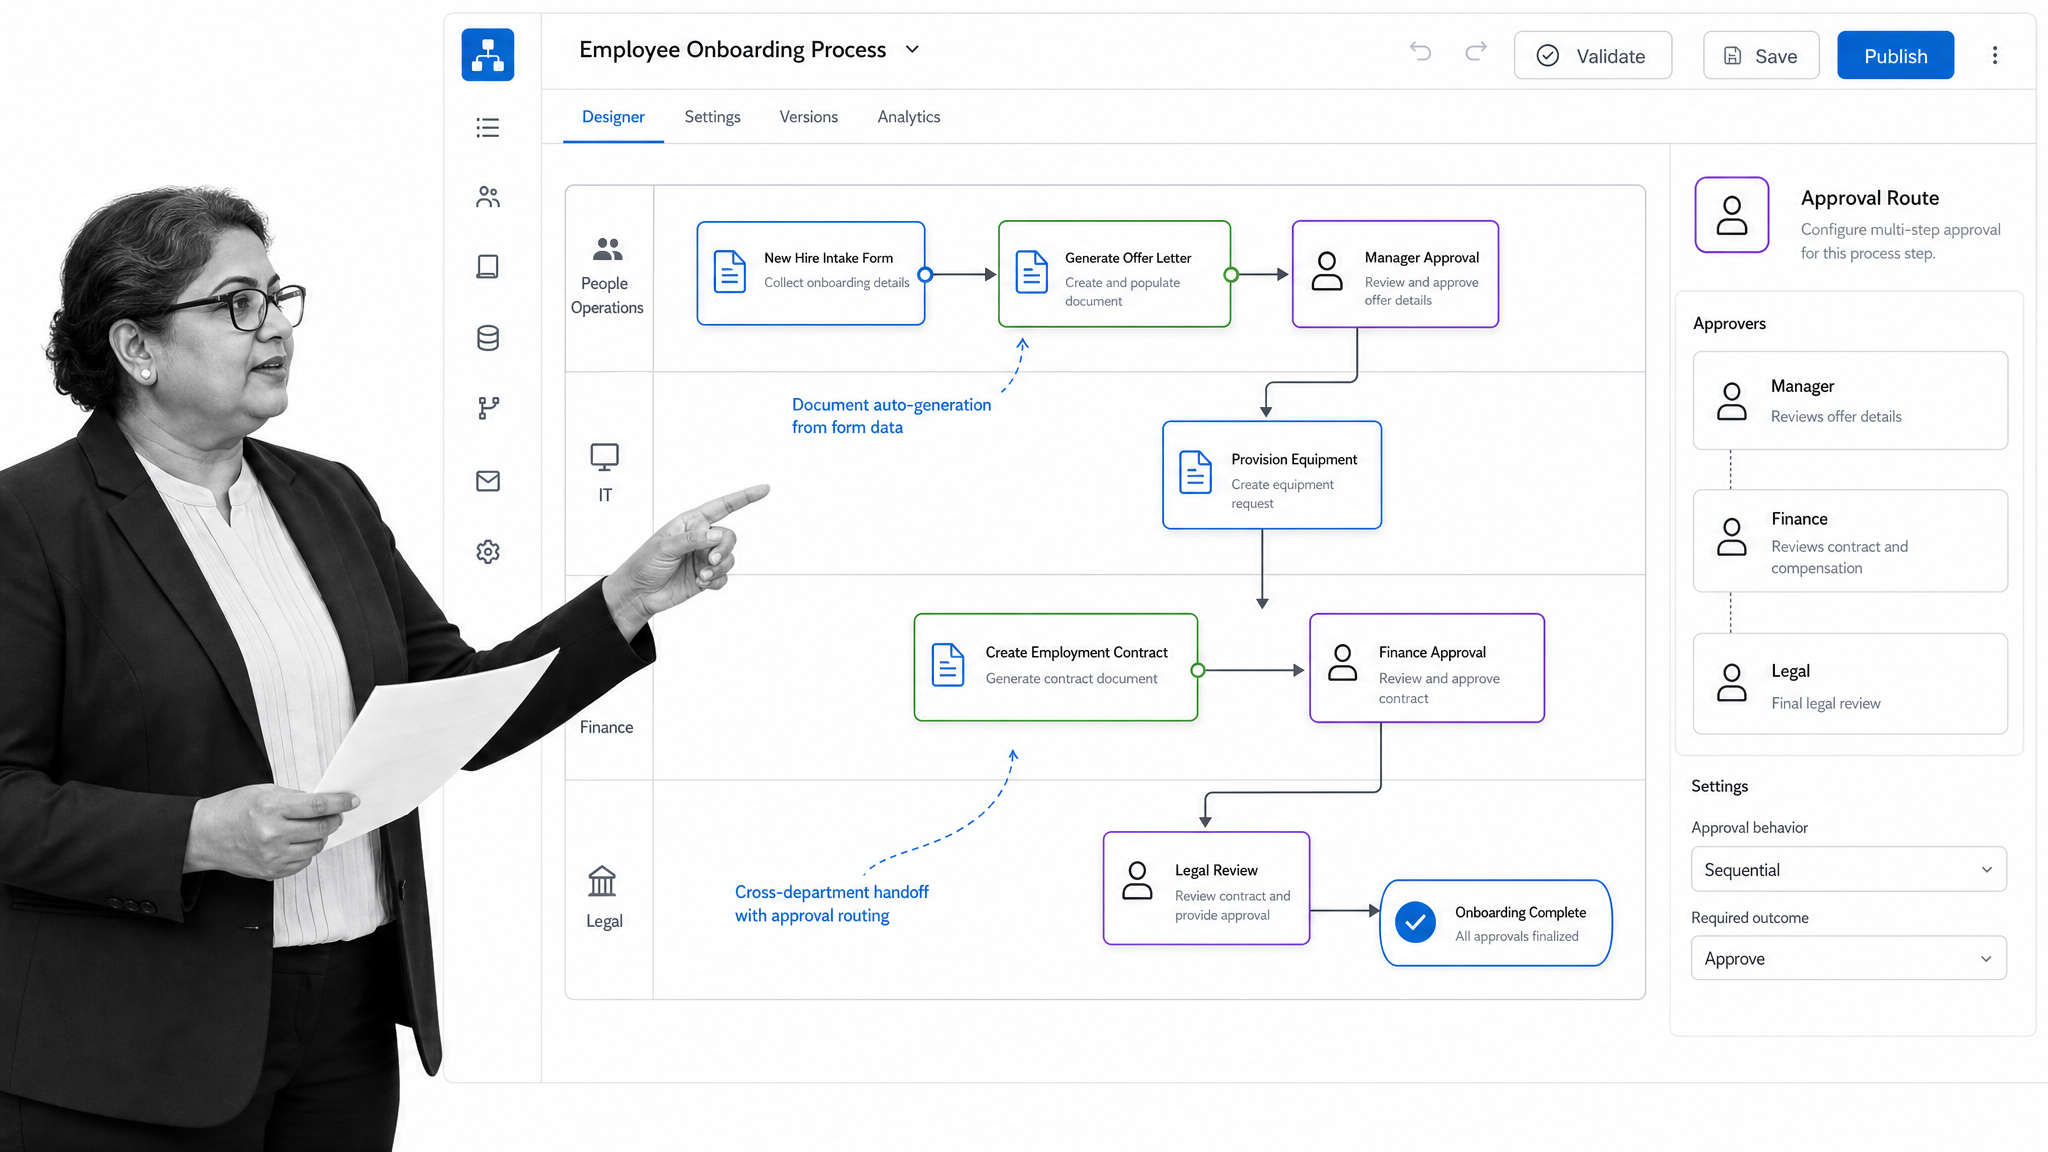Switch to the Analytics tab
This screenshot has height=1152, width=2048.
pyautogui.click(x=909, y=117)
